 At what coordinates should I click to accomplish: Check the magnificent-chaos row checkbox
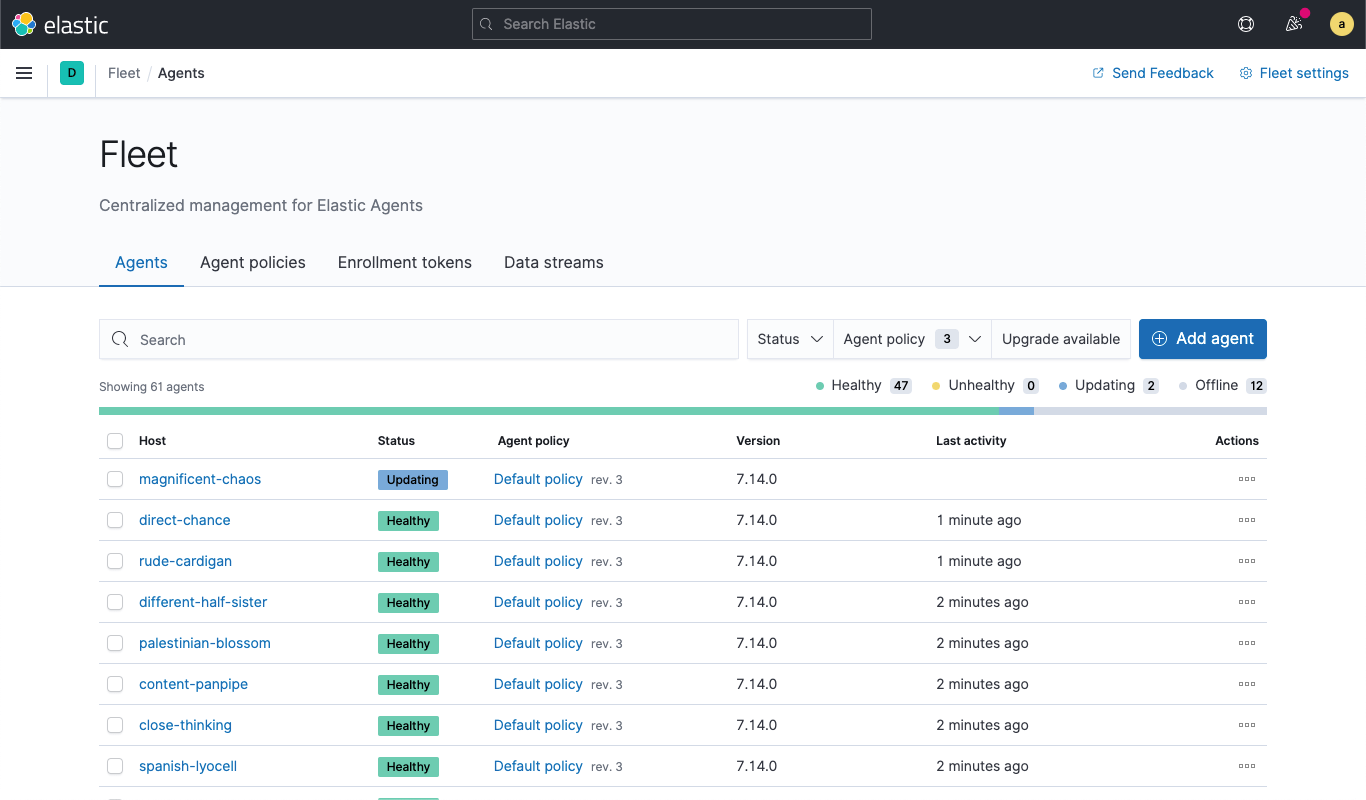(115, 479)
